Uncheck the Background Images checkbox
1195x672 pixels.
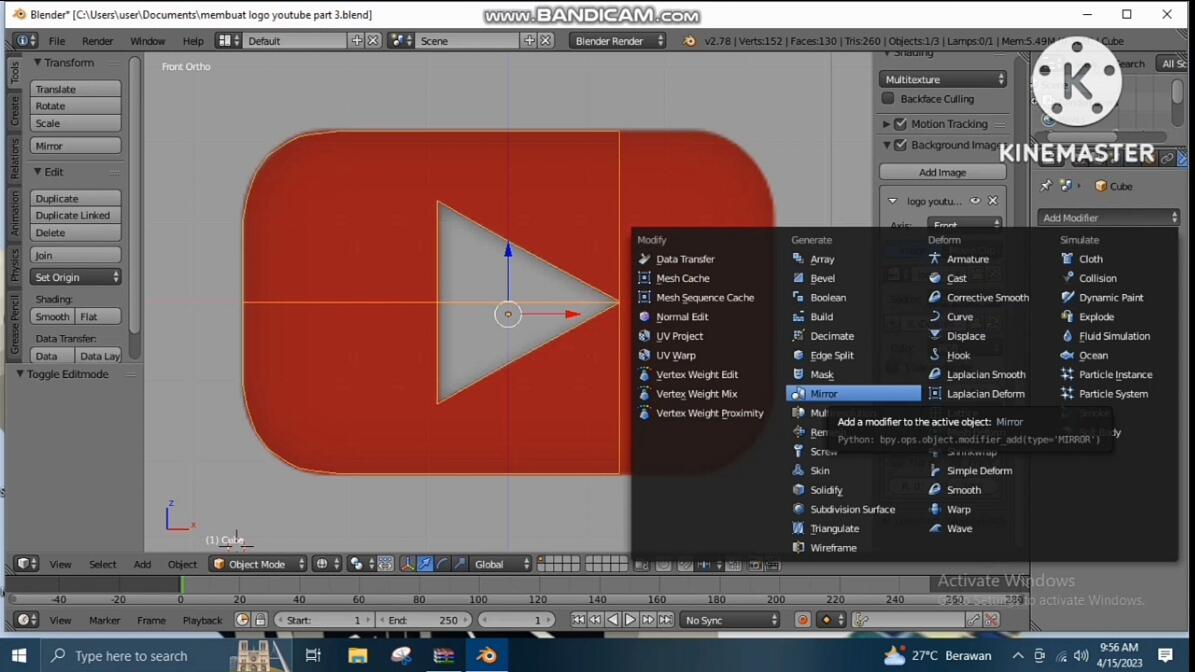(901, 145)
